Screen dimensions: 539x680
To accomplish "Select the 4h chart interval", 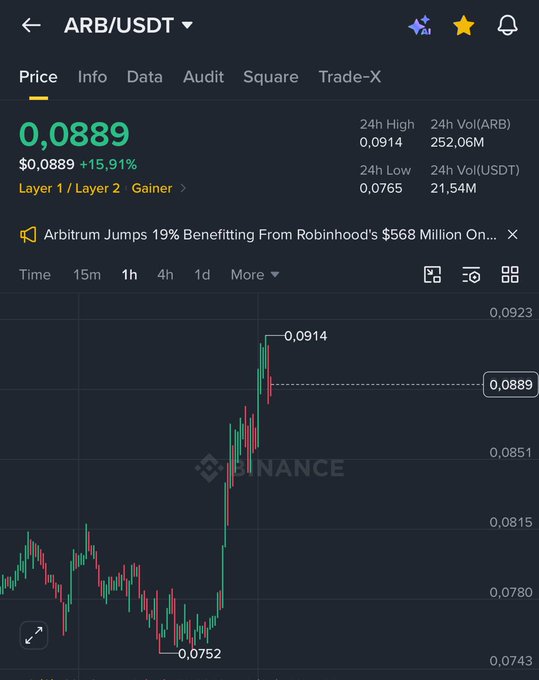I will click(x=165, y=275).
